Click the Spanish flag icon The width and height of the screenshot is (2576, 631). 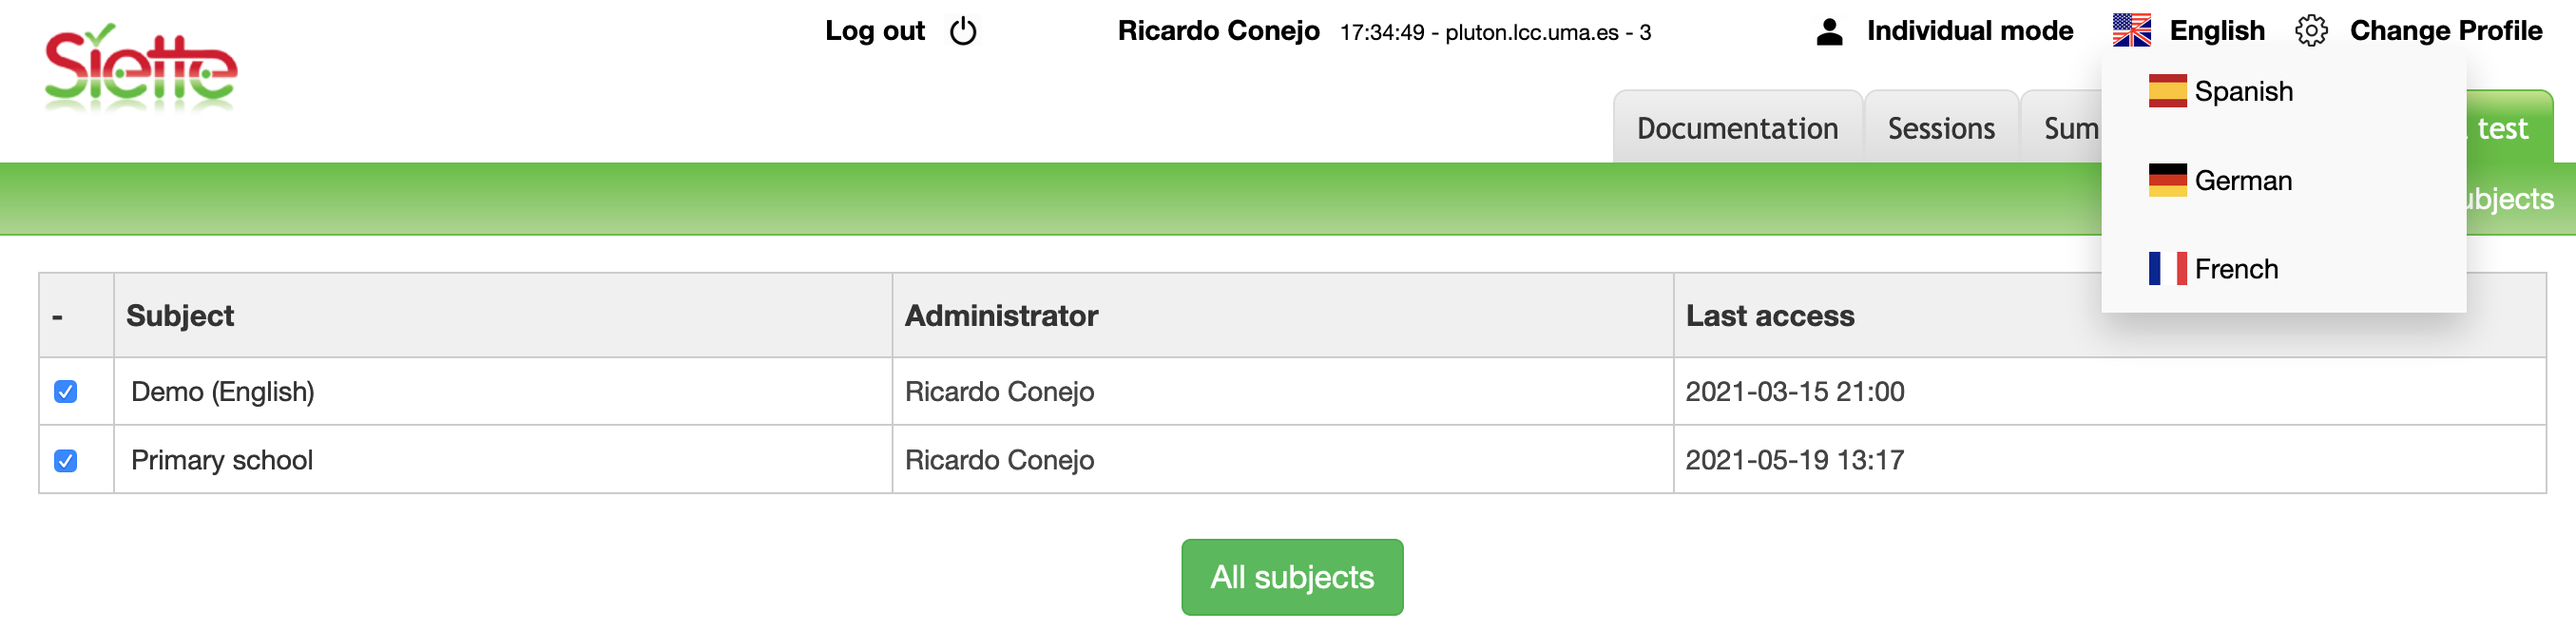(2167, 91)
